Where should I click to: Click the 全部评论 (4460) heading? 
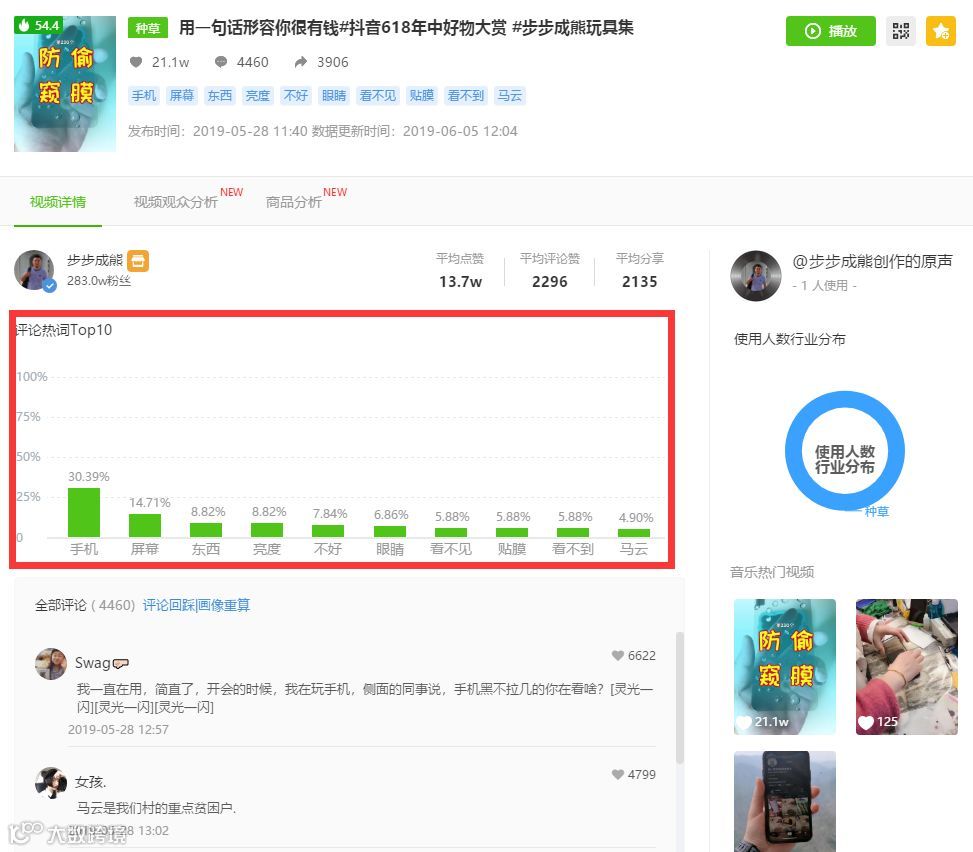click(85, 605)
